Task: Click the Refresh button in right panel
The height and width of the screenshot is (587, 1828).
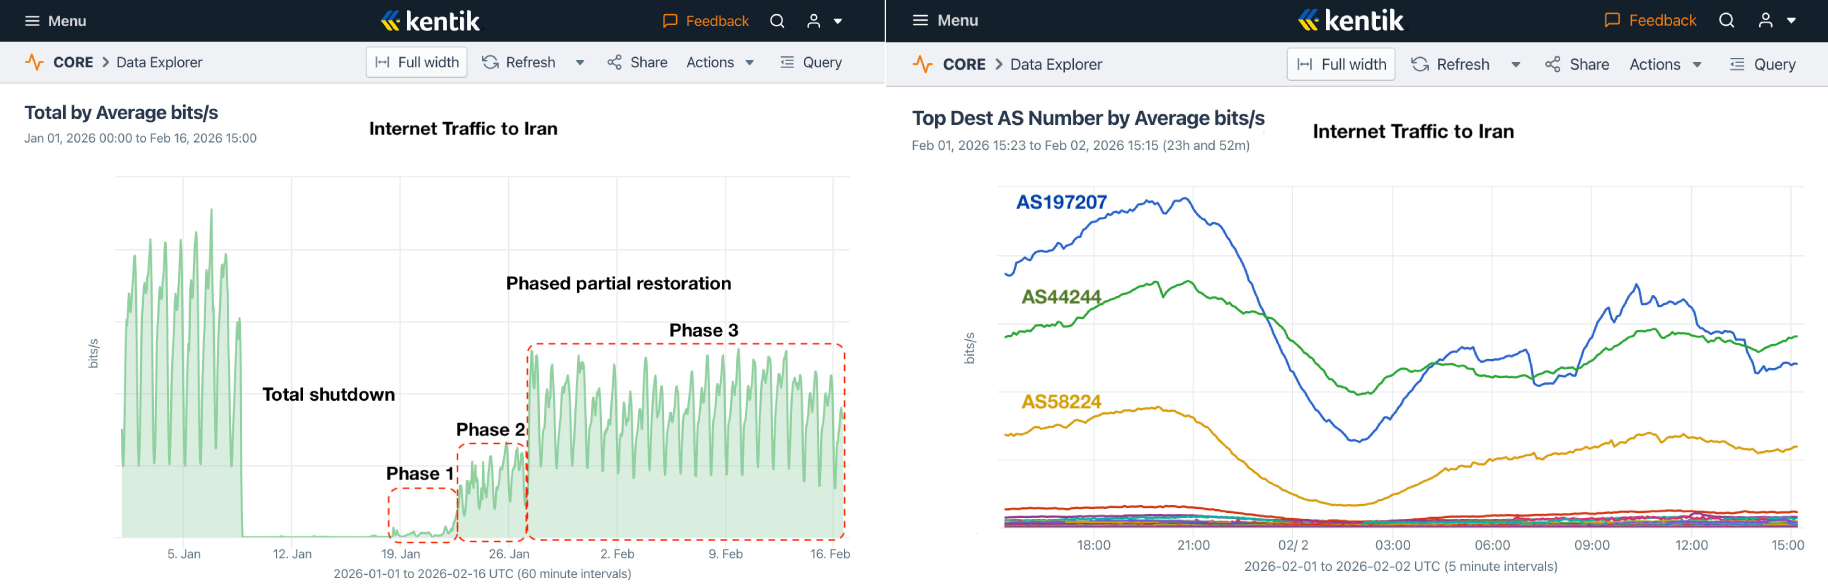Action: pos(1451,64)
